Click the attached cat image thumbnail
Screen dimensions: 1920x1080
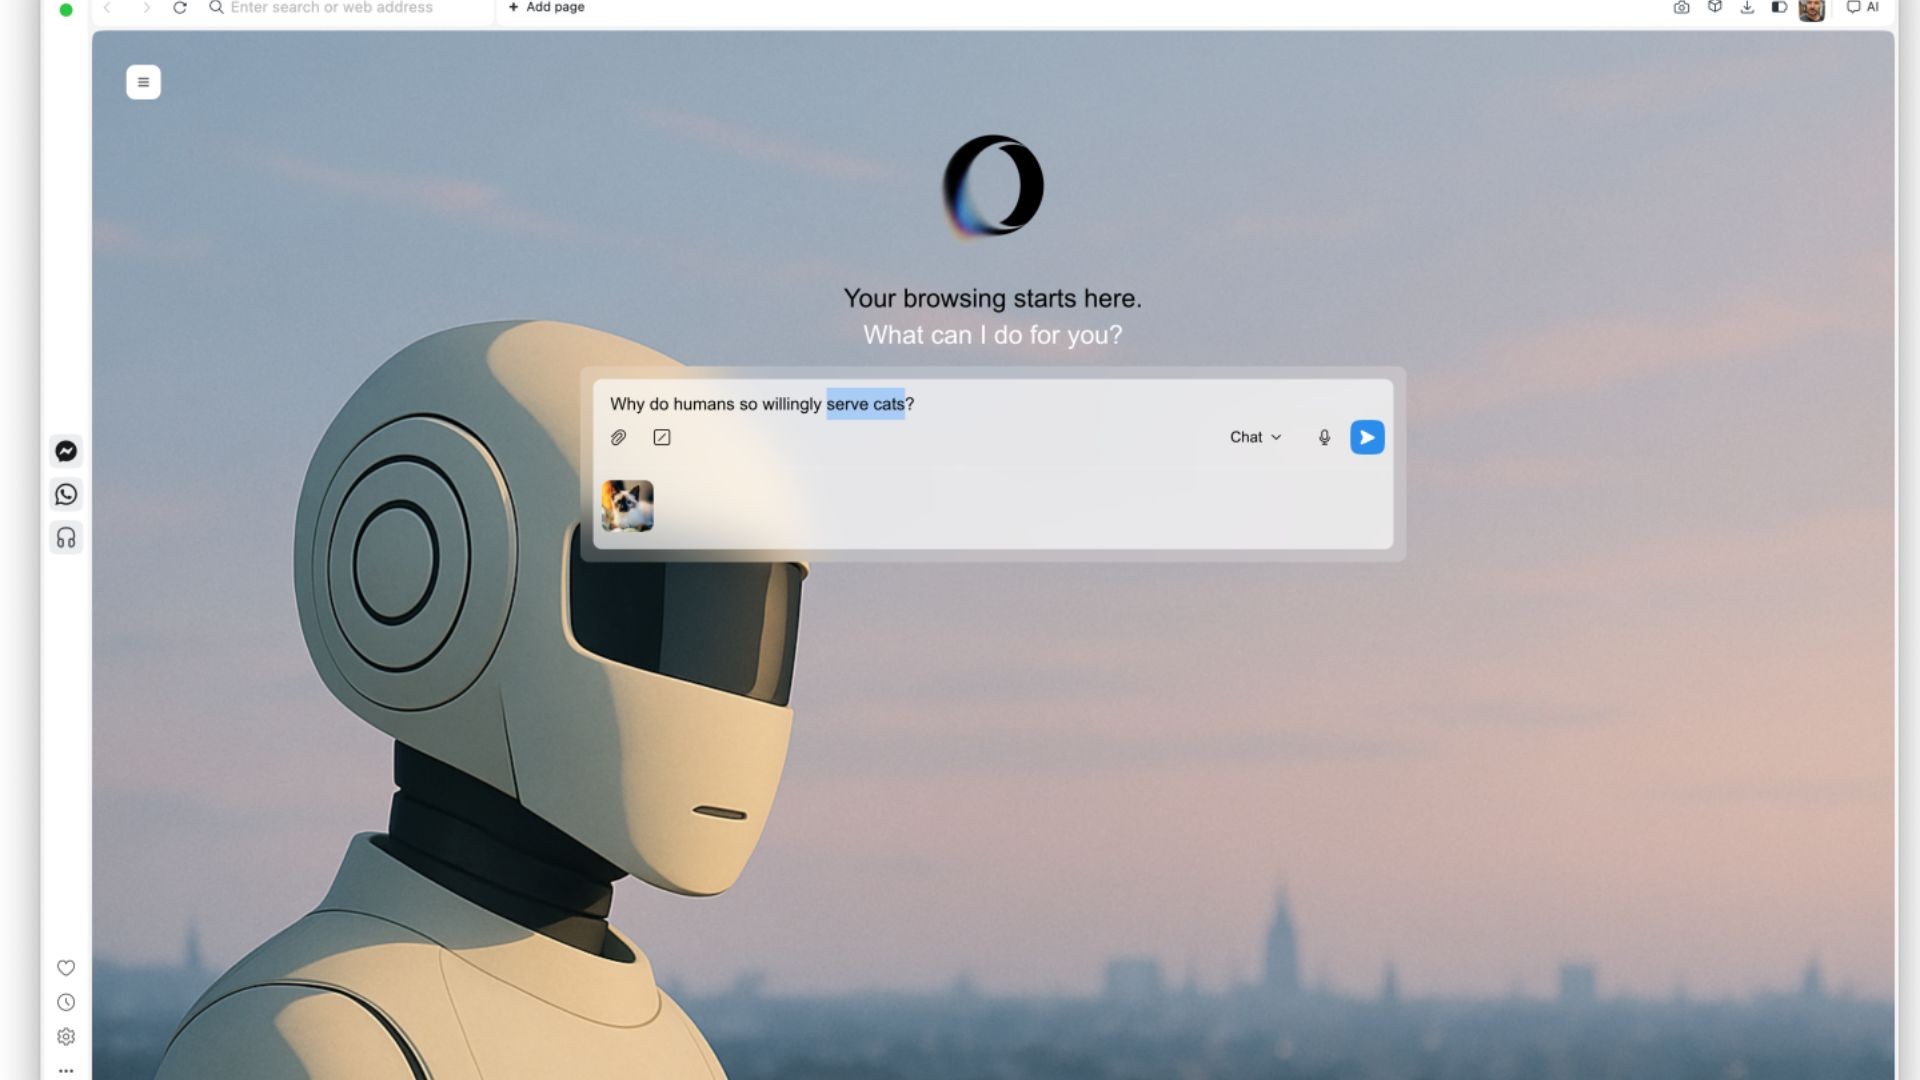click(x=627, y=506)
